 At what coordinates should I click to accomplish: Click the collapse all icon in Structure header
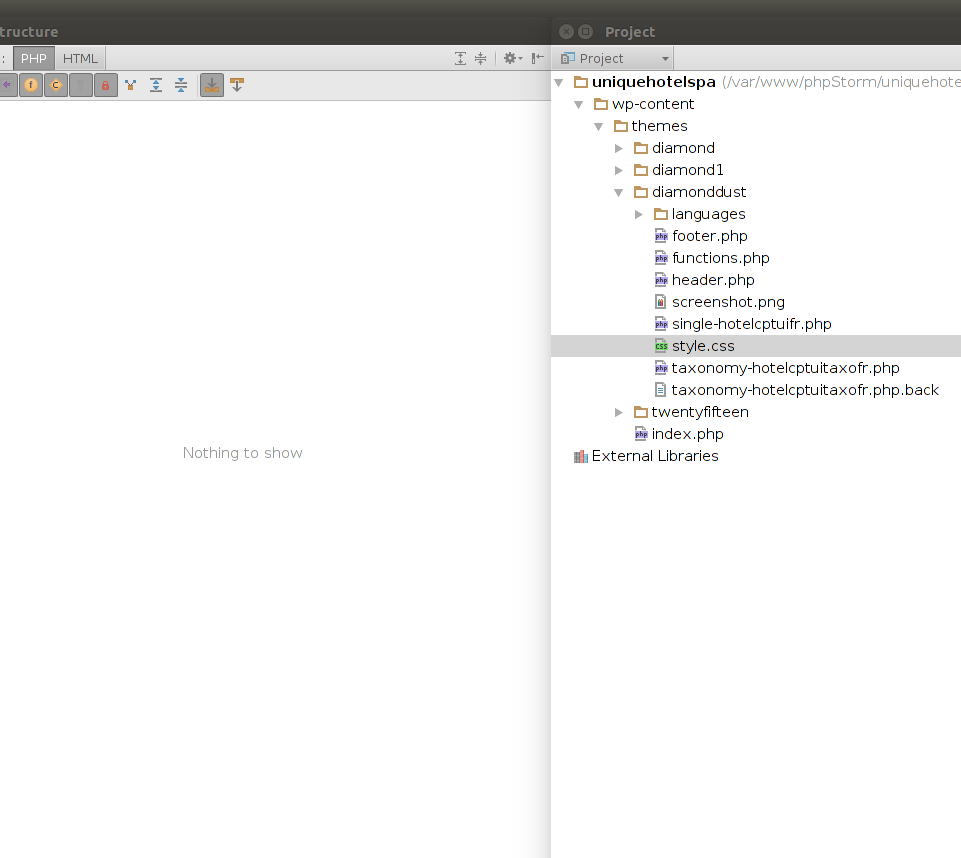coord(480,58)
